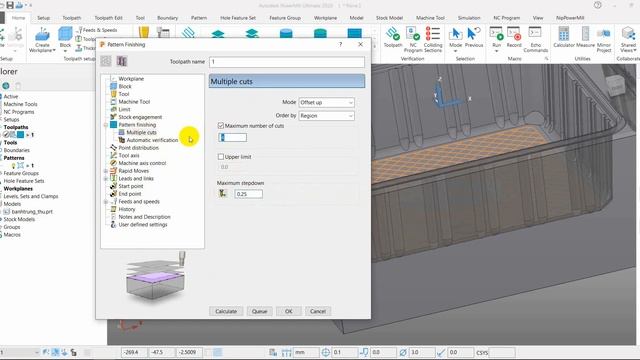Open Feeds & Speeds in ribbon
640x360 pixels.
tap(97, 30)
